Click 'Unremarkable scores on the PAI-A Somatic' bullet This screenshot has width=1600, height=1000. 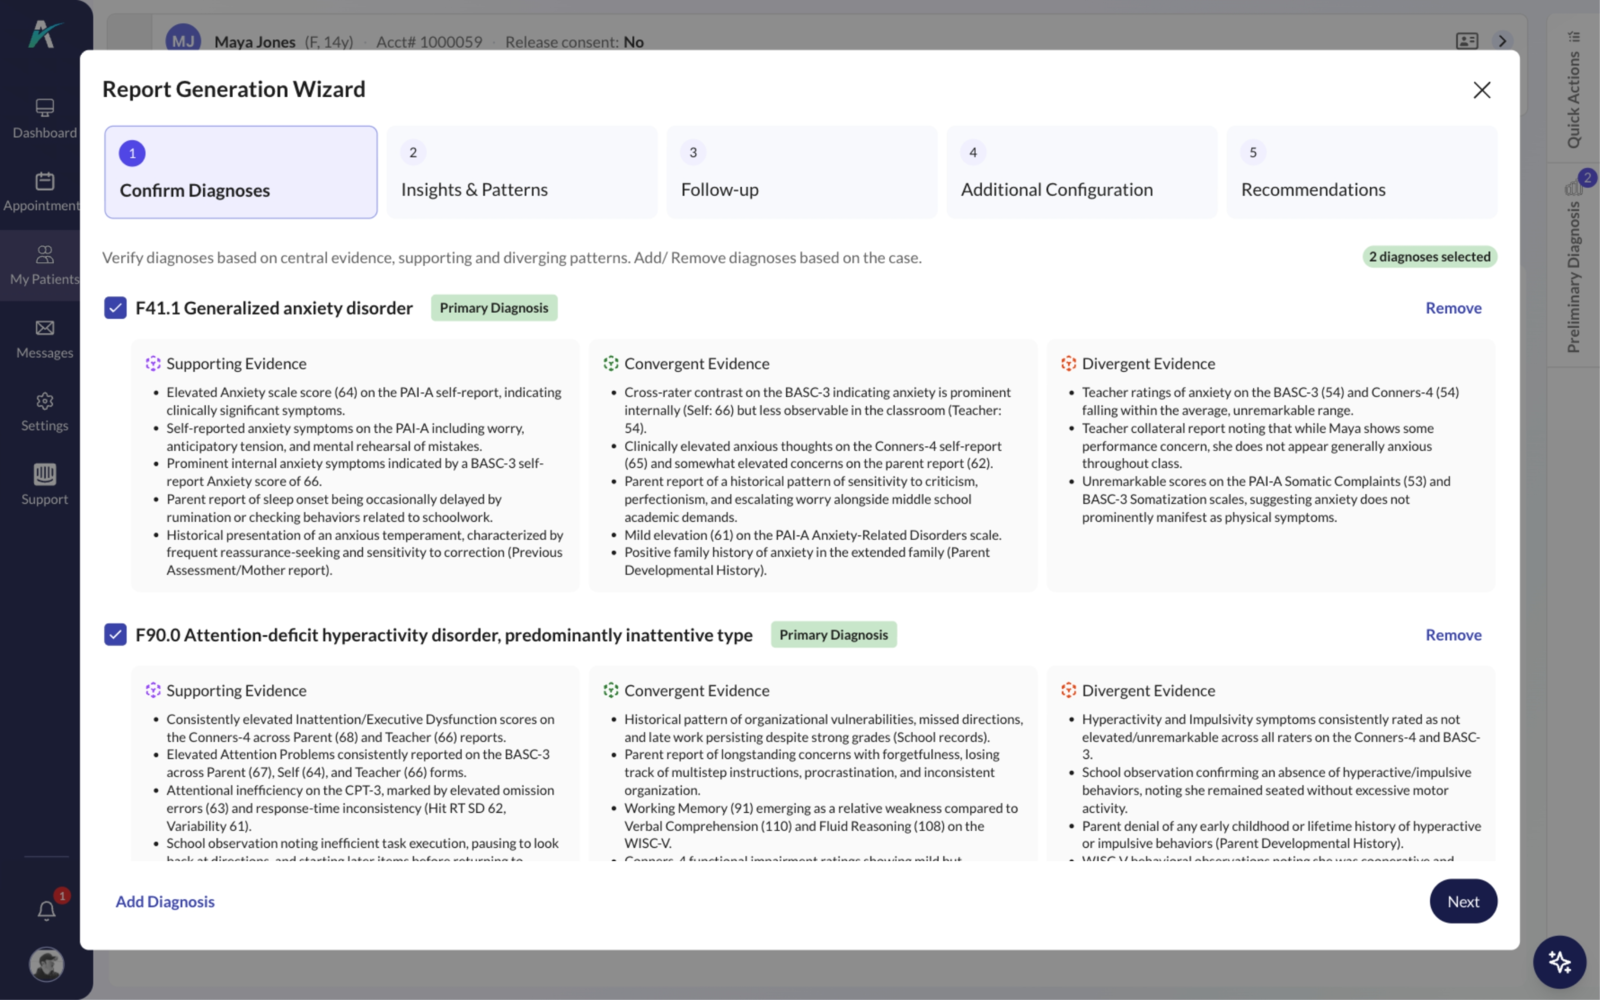tap(1266, 499)
